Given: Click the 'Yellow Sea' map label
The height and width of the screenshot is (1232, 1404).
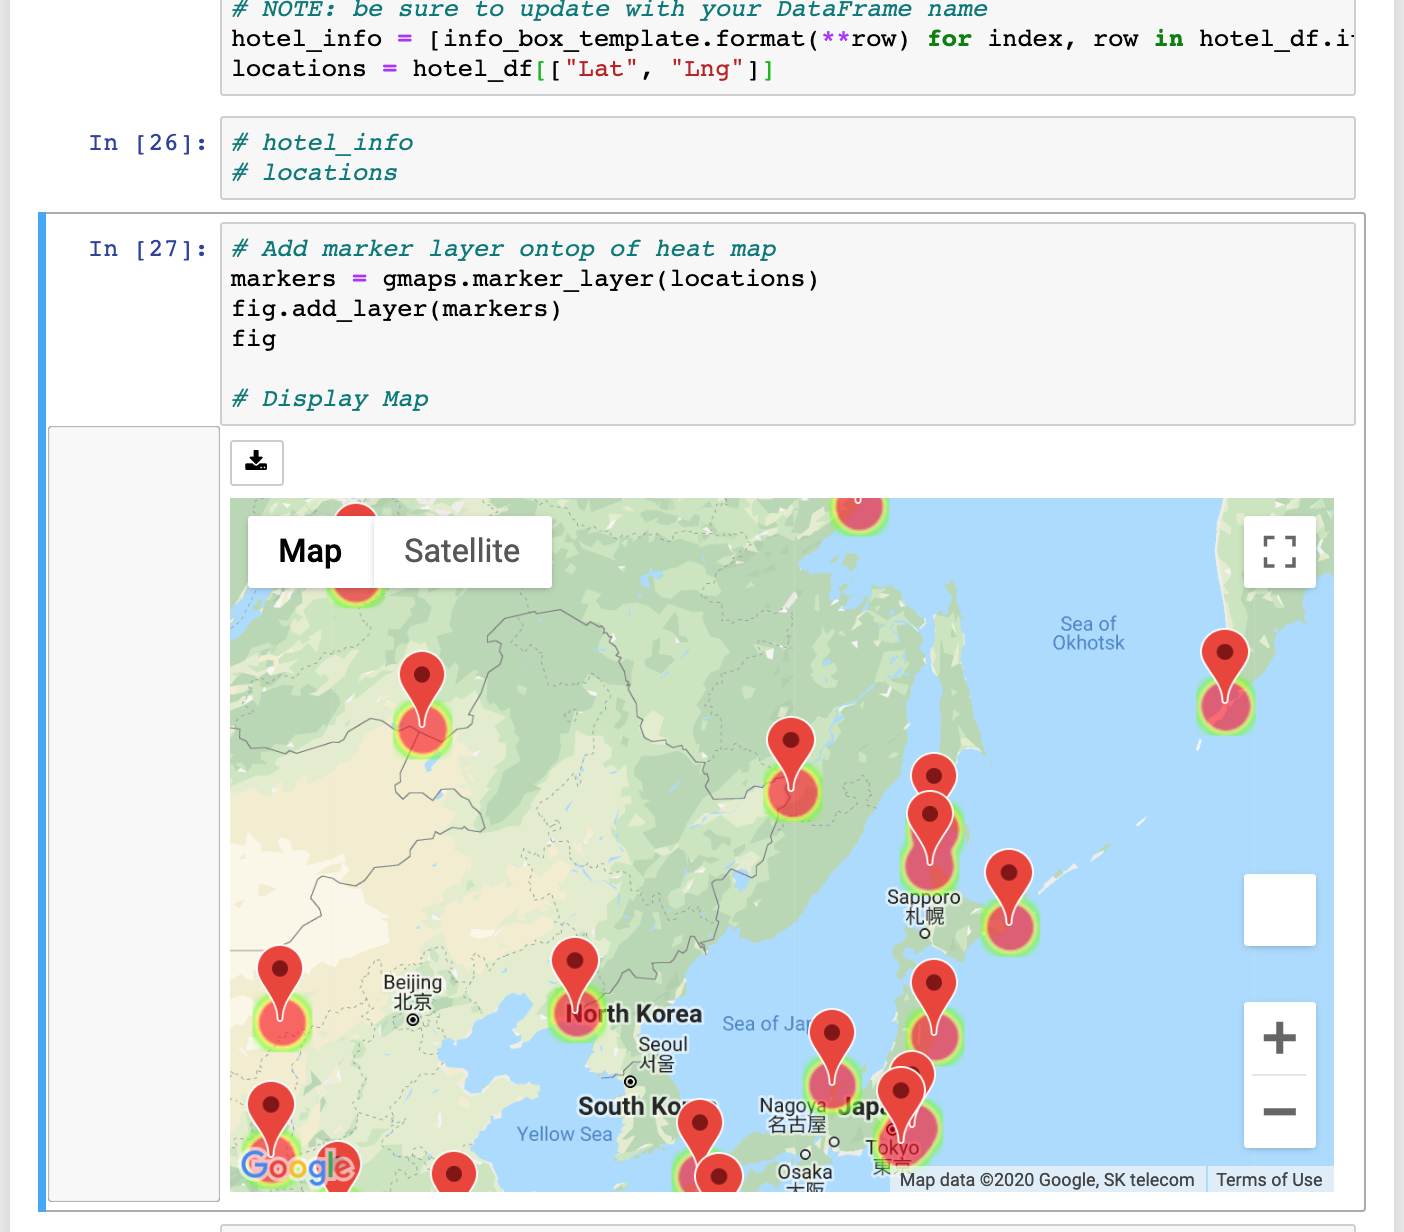Looking at the screenshot, I should coord(564,1134).
